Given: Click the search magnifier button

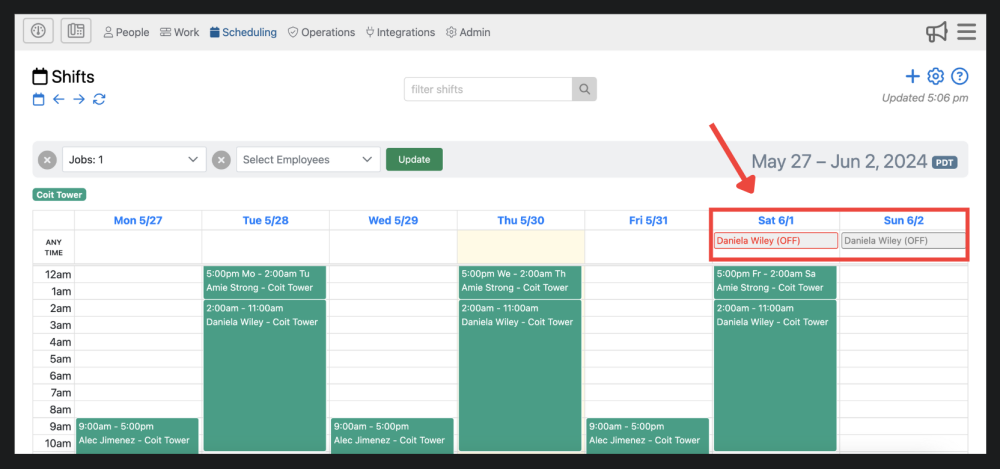Looking at the screenshot, I should (584, 89).
